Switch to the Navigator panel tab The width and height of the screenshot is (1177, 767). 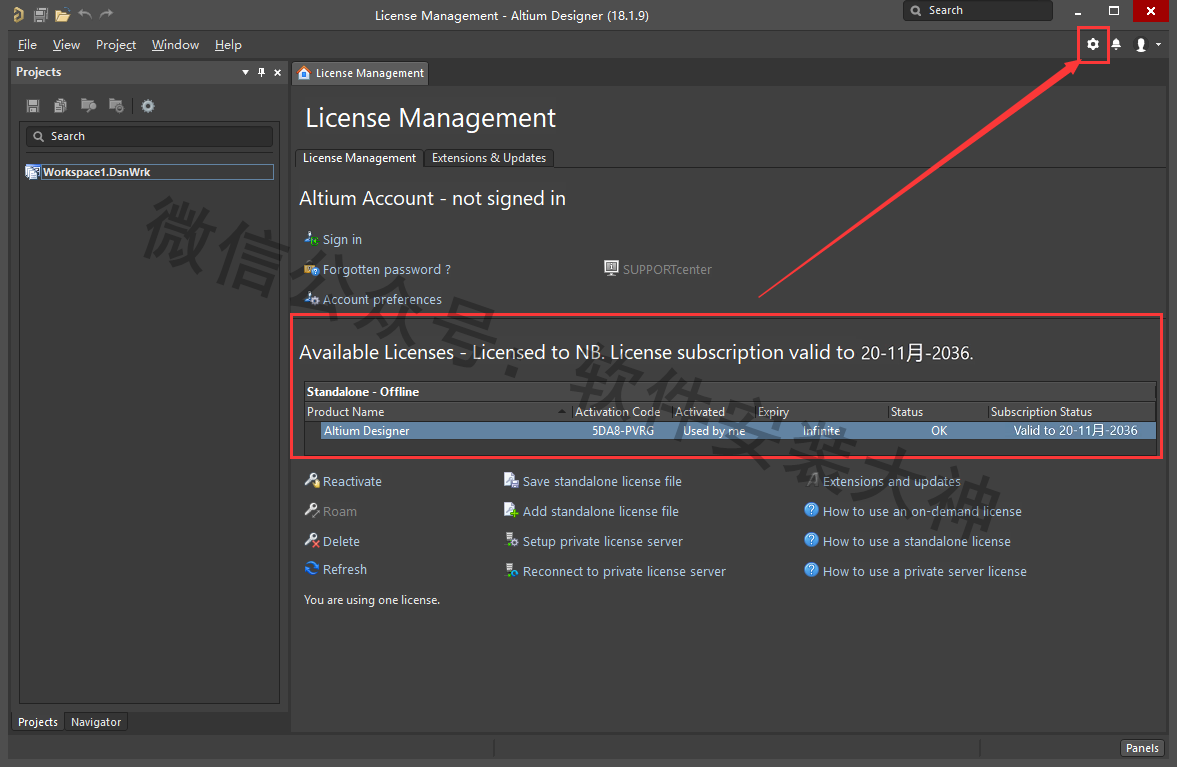coord(96,722)
